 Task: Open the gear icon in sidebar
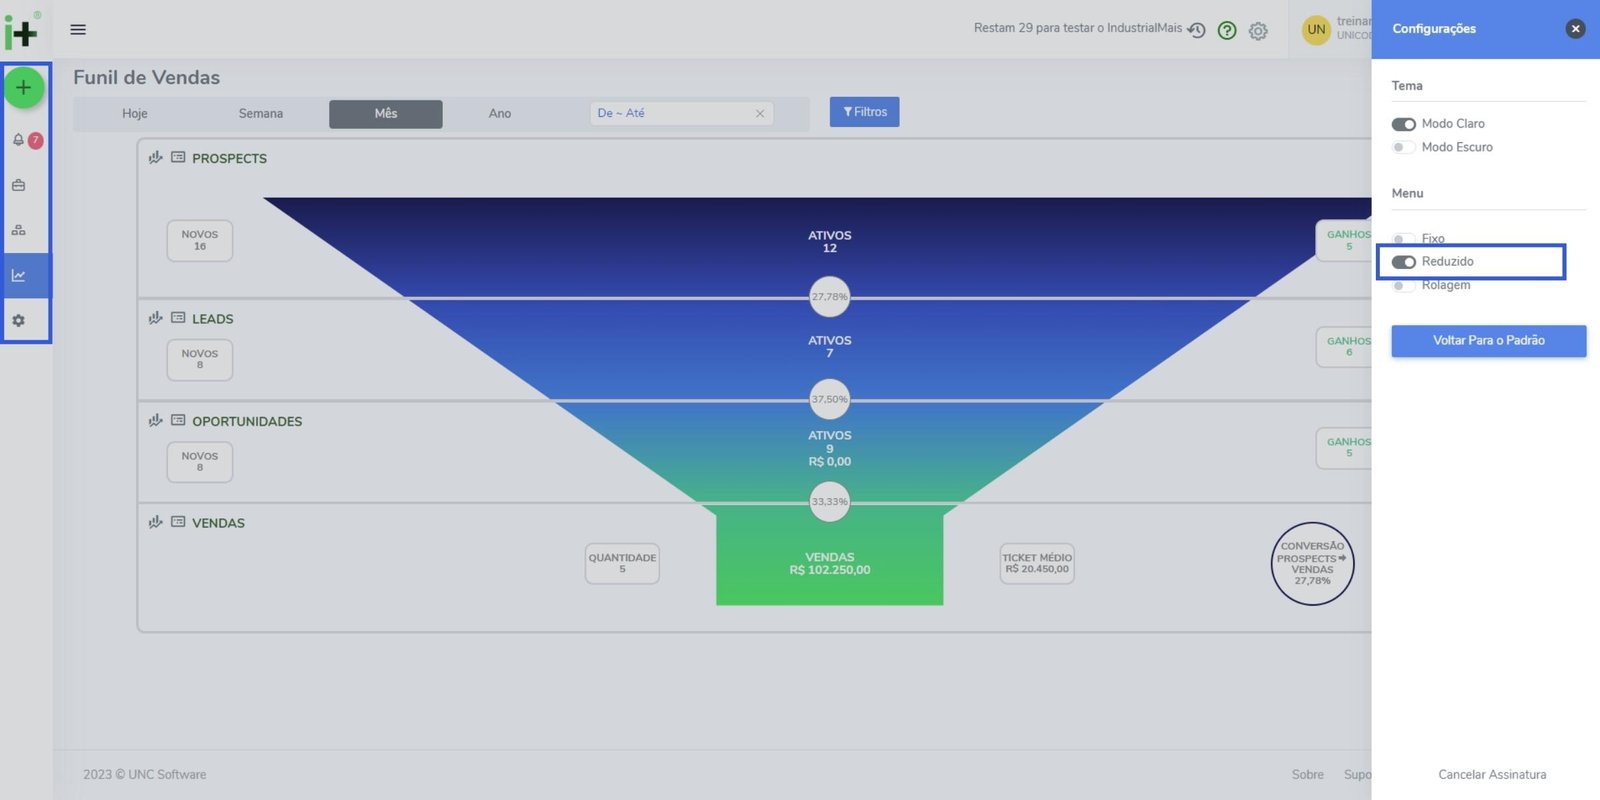point(19,321)
